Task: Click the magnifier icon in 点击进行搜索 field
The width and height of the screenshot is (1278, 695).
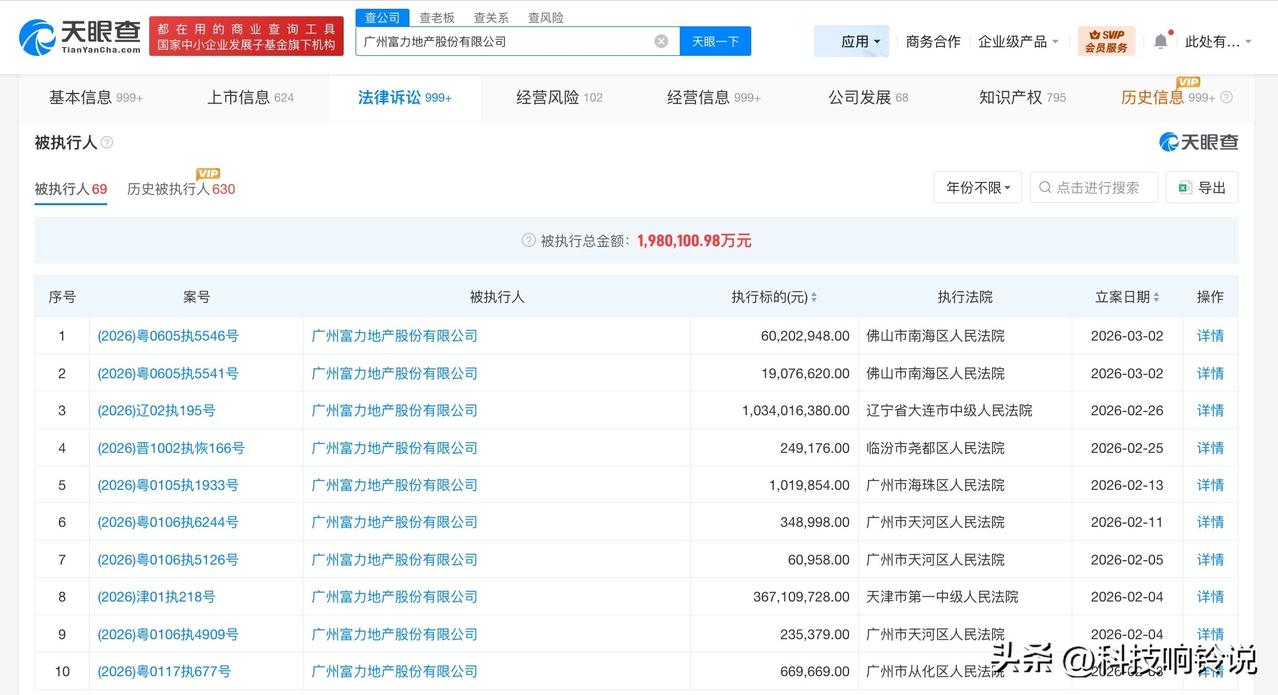Action: [x=1044, y=187]
